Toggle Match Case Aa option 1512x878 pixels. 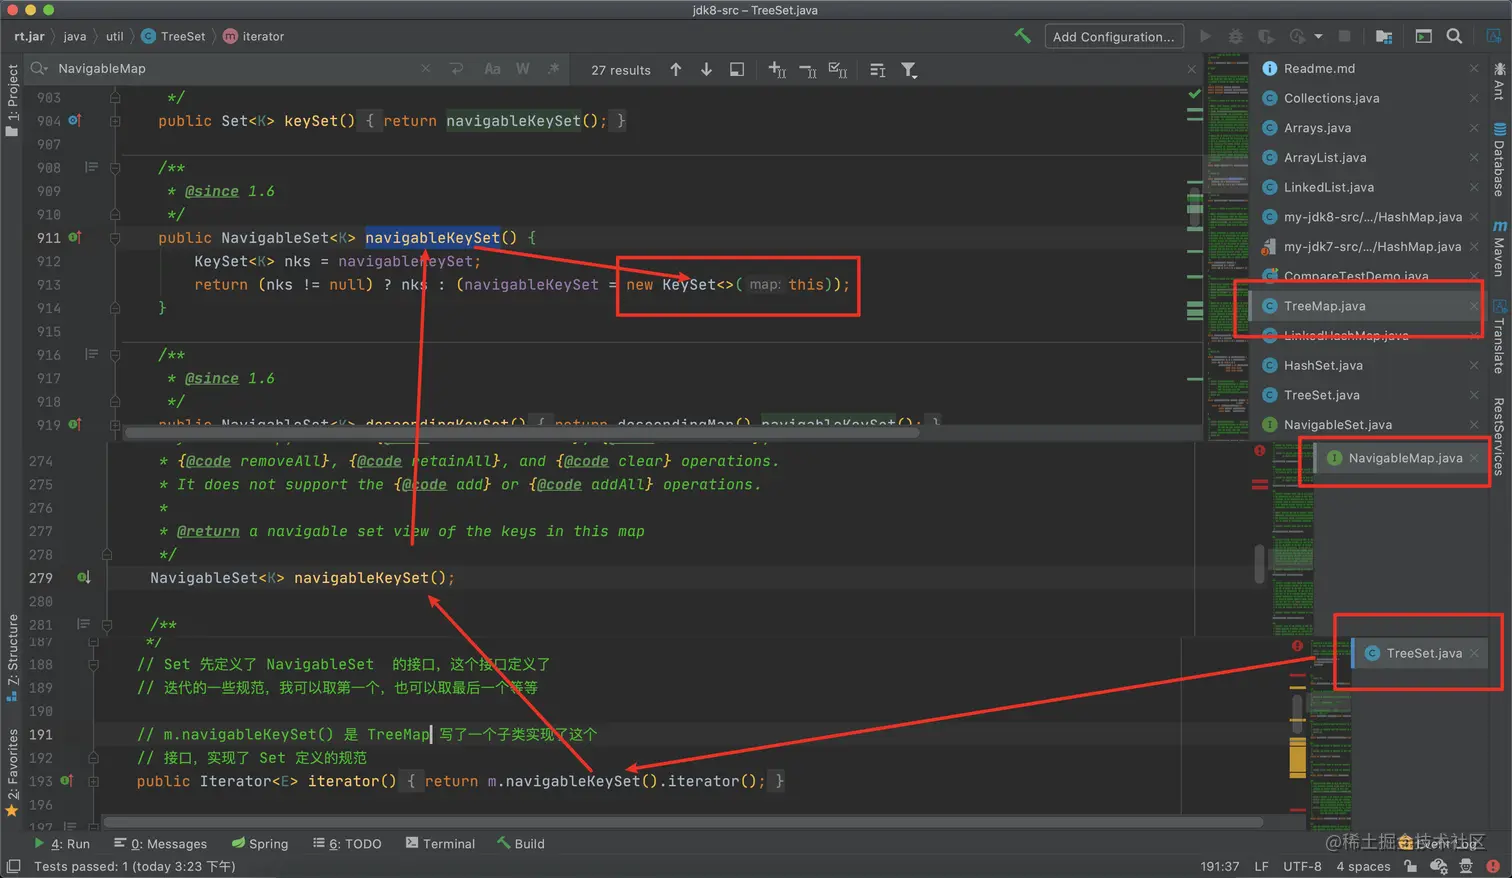coord(492,68)
